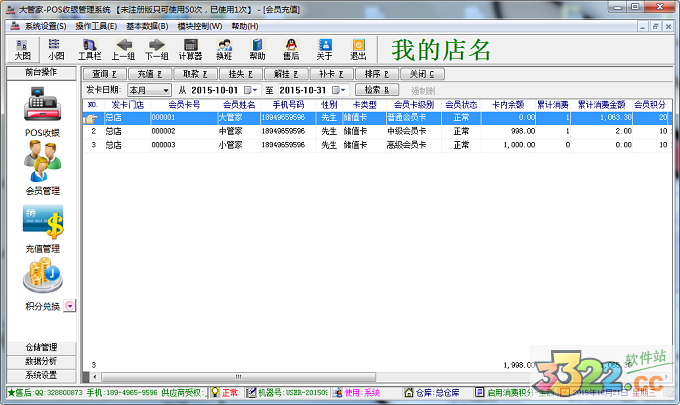680x405 pixels.
Task: Click the 充值 recharge button
Action: tap(149, 74)
